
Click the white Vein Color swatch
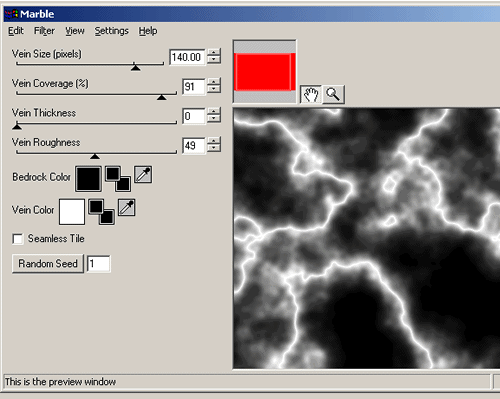(72, 212)
